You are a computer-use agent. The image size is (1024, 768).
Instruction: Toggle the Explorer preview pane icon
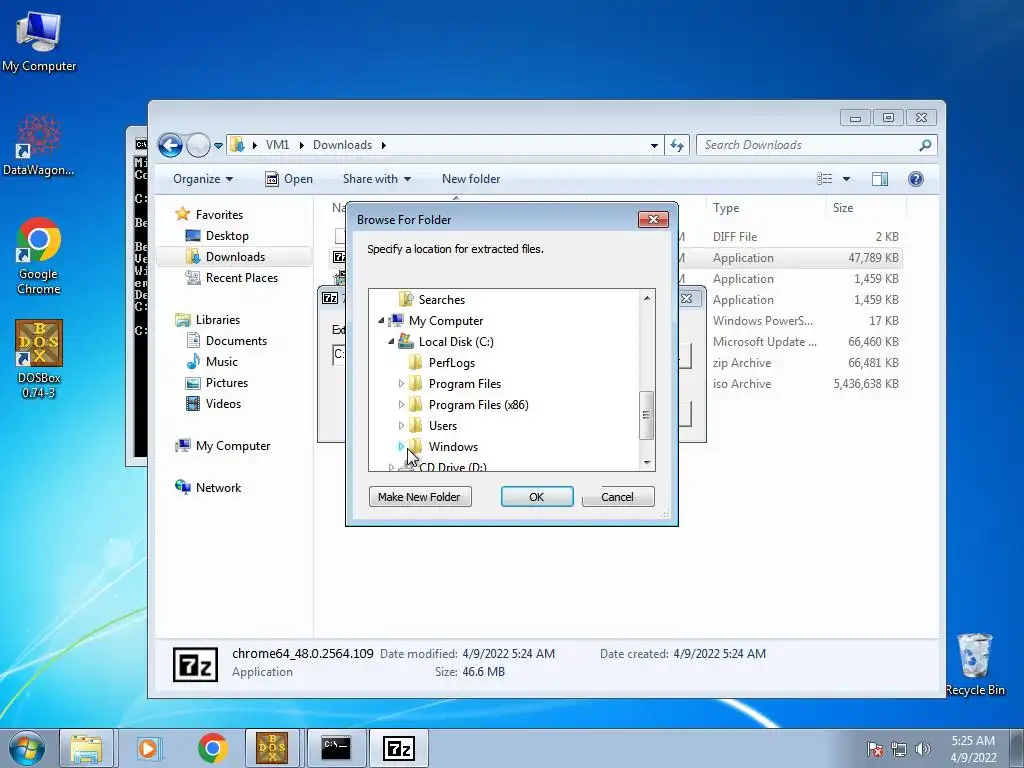point(880,179)
